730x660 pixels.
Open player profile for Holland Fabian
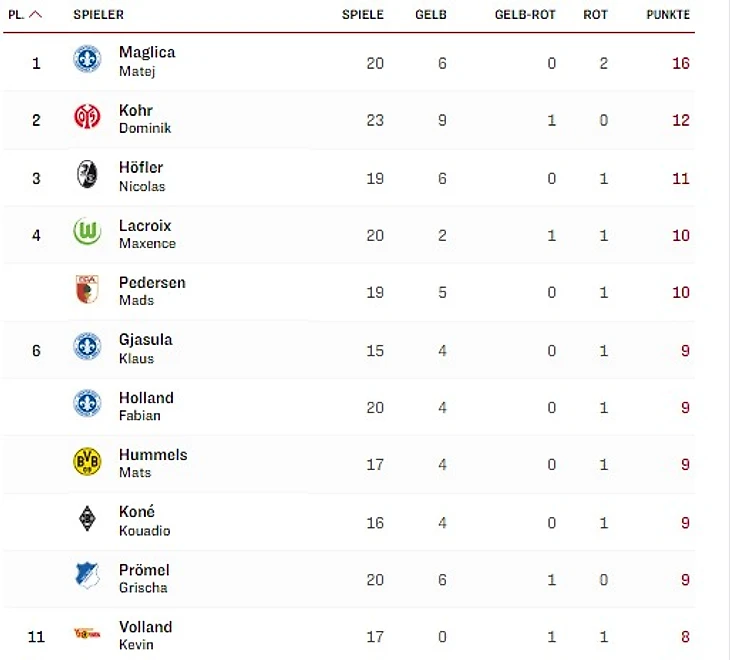[x=146, y=405]
